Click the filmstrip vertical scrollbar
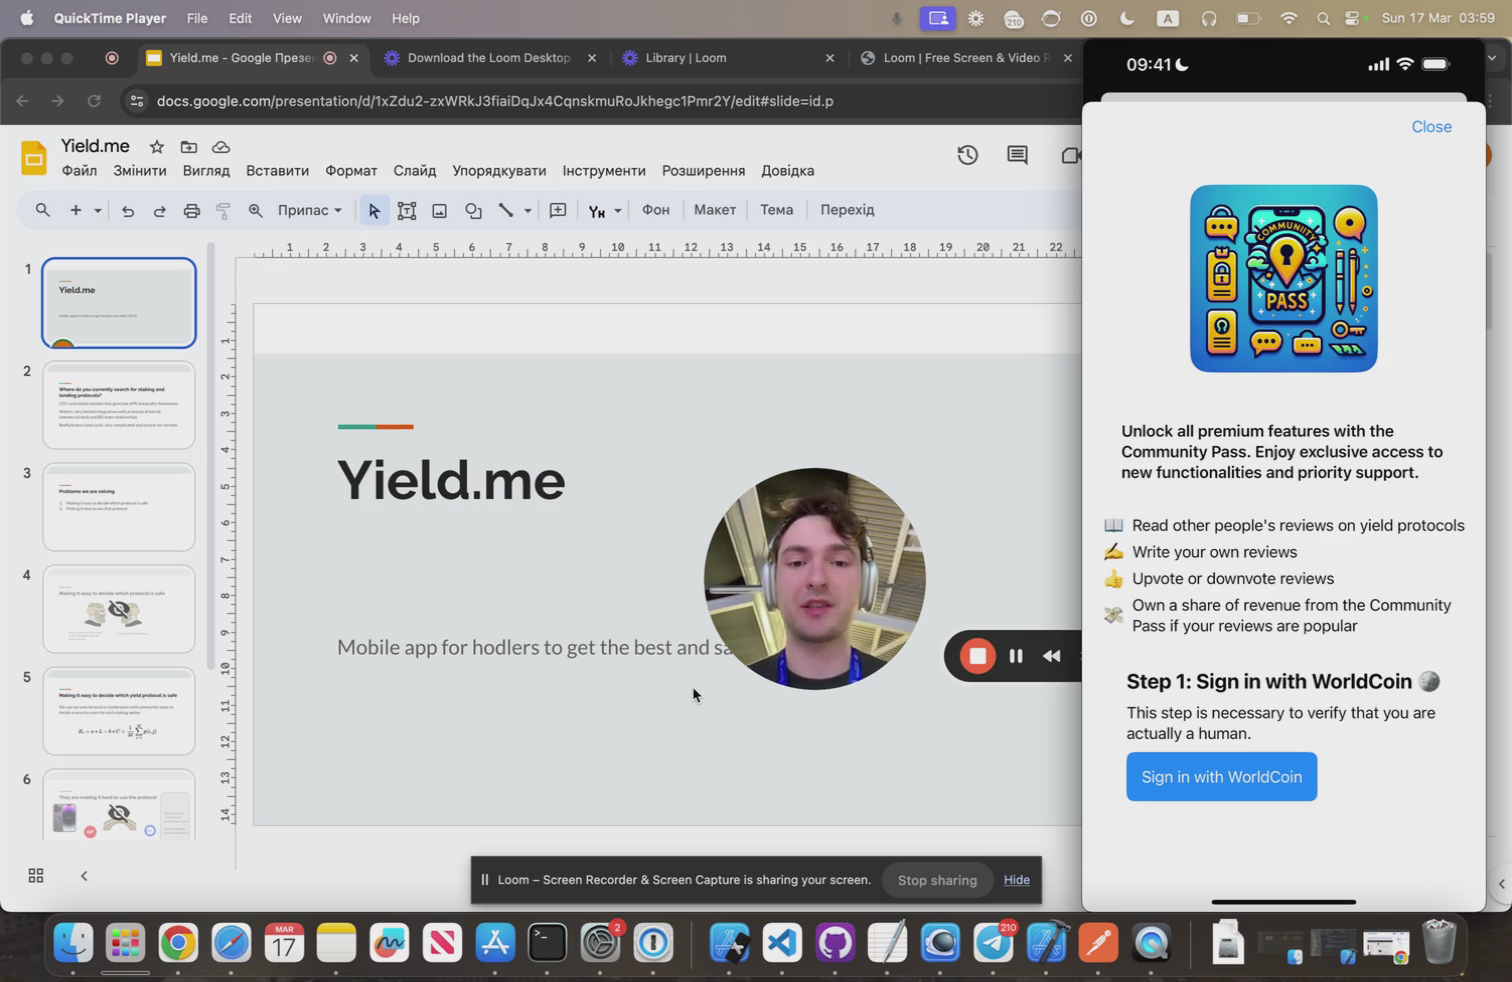 pyautogui.click(x=210, y=455)
